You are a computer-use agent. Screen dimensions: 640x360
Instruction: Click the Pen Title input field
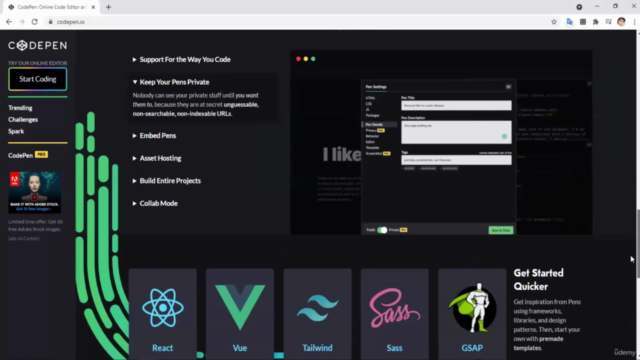(456, 105)
